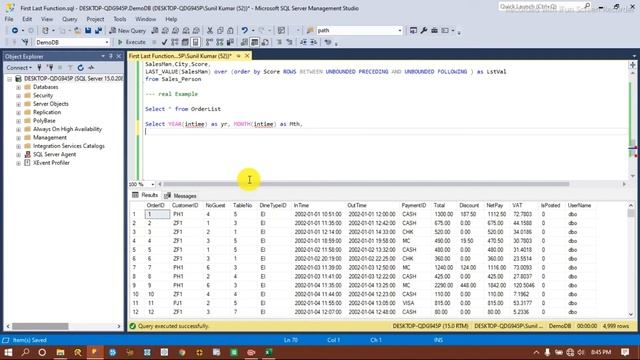
Task: Click the OrderID column header
Action: pyautogui.click(x=156, y=206)
